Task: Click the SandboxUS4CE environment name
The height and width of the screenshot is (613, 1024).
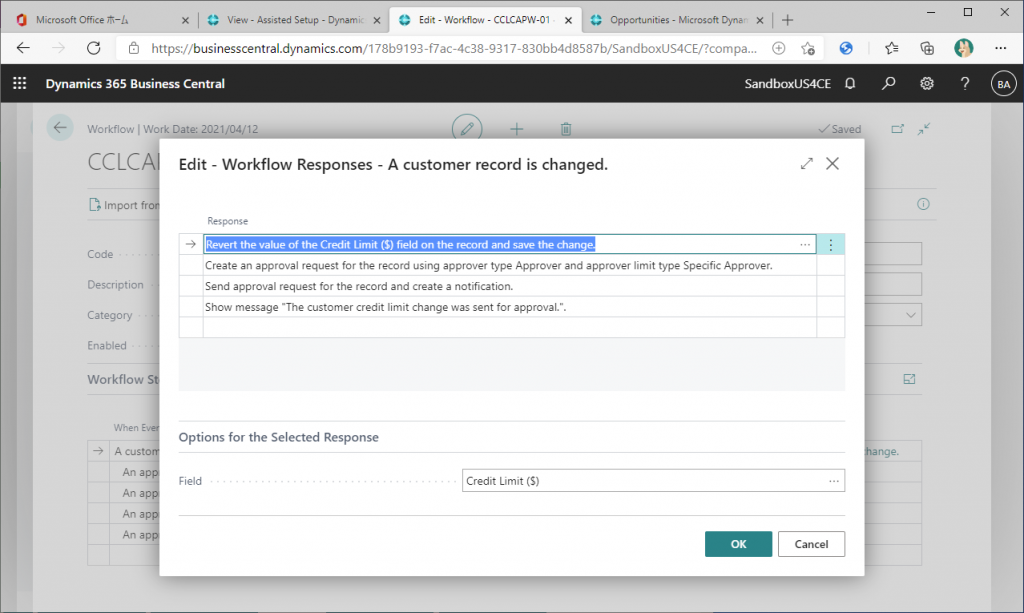Action: pyautogui.click(x=788, y=84)
